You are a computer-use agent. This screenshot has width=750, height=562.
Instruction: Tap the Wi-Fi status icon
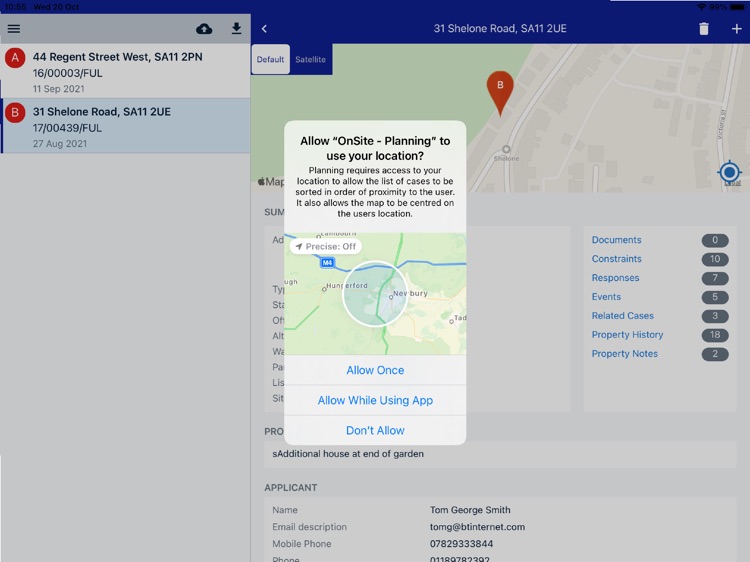[701, 7]
